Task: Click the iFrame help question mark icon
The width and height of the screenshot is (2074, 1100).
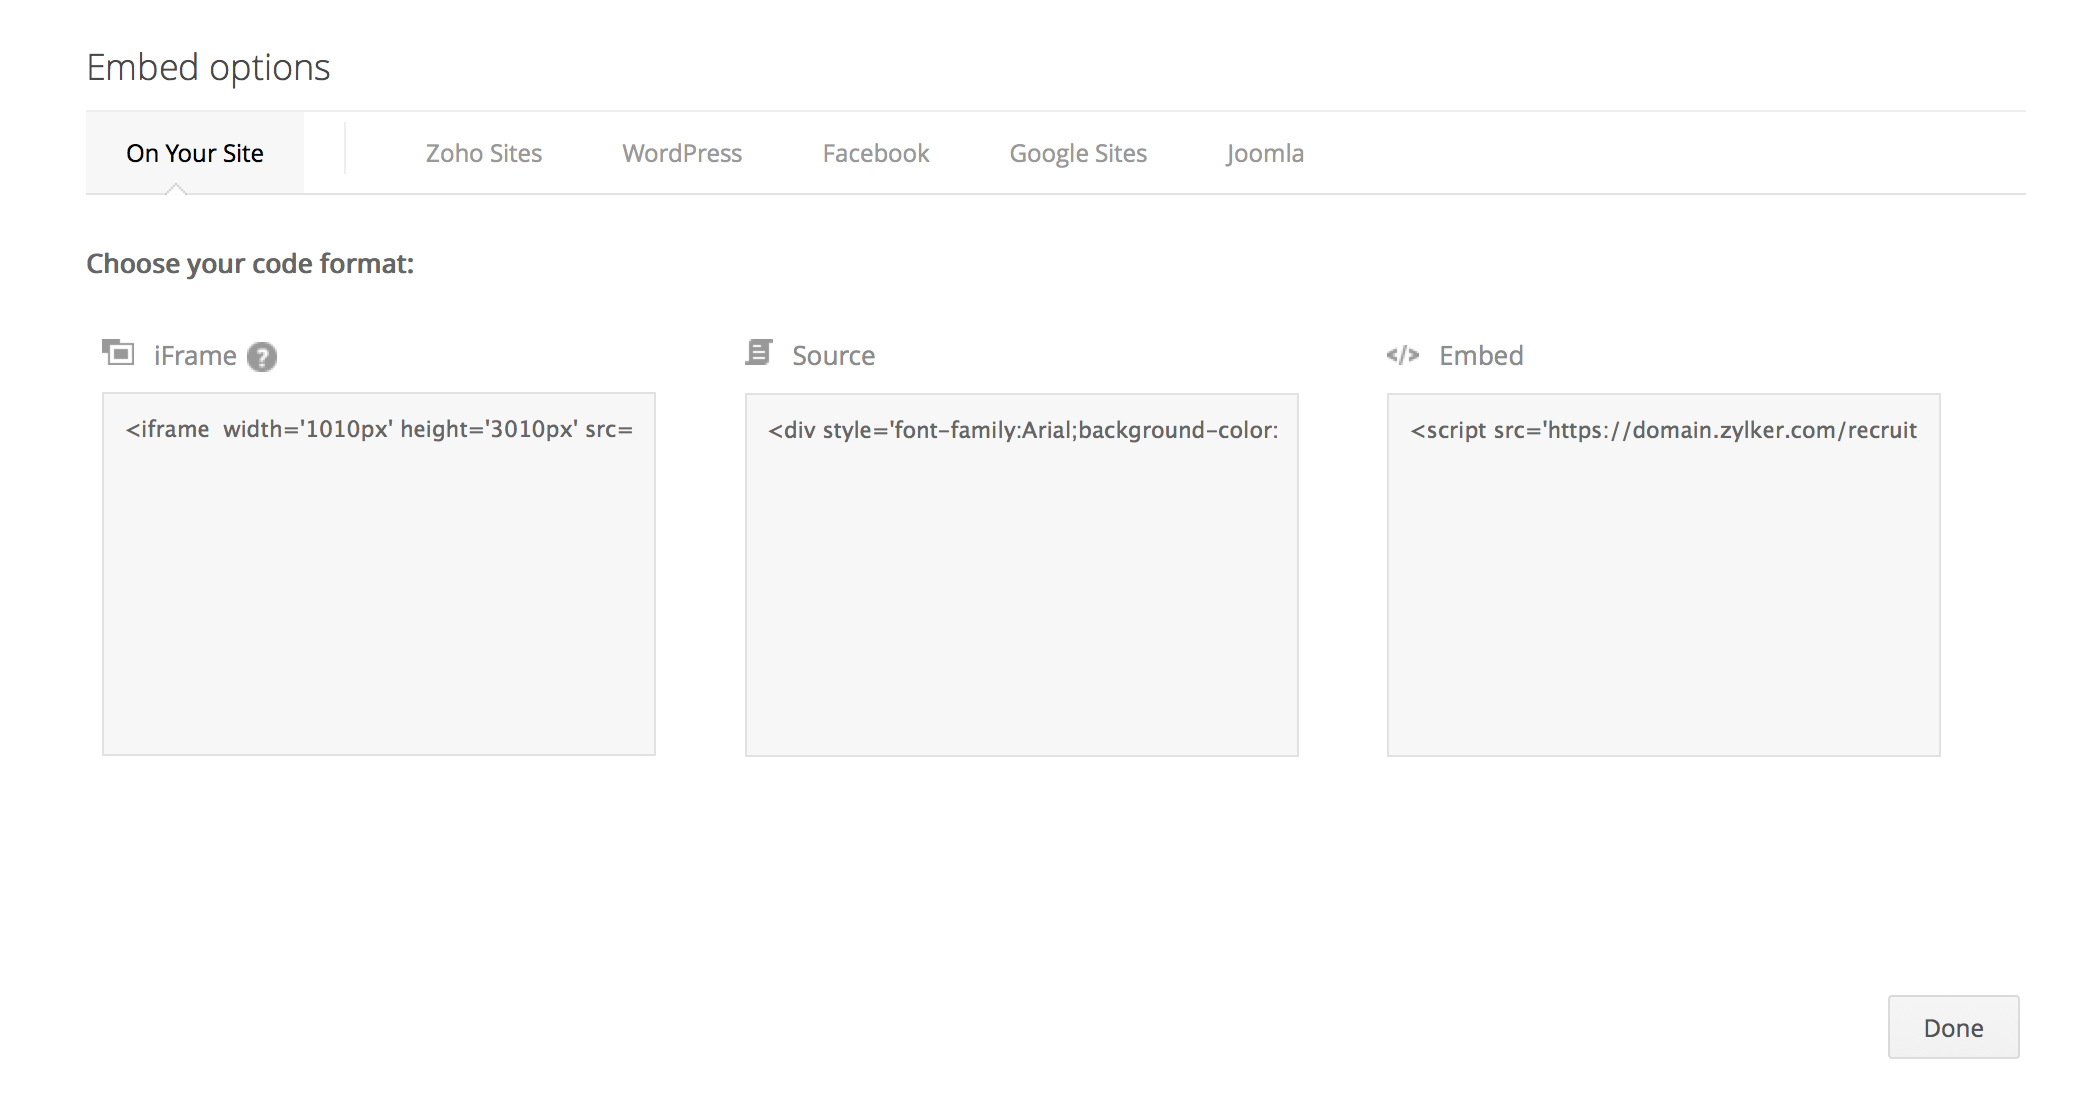Action: pyautogui.click(x=262, y=357)
